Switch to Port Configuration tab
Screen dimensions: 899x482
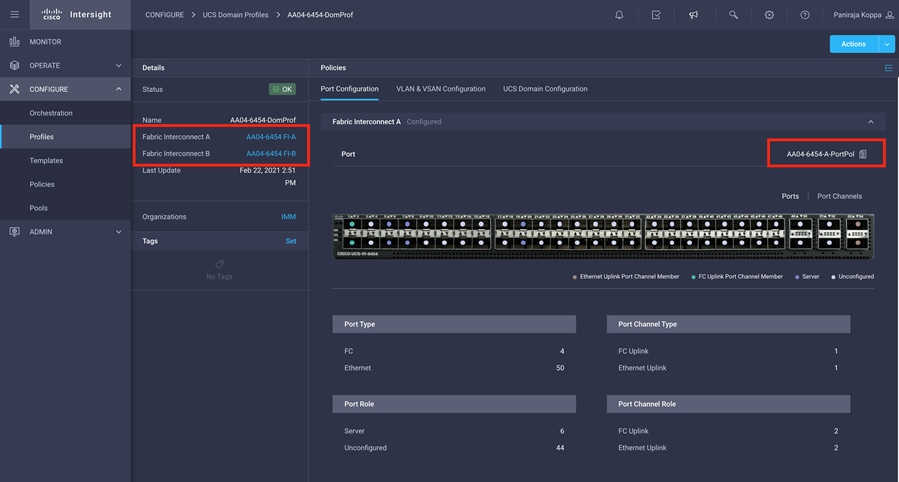pyautogui.click(x=349, y=89)
